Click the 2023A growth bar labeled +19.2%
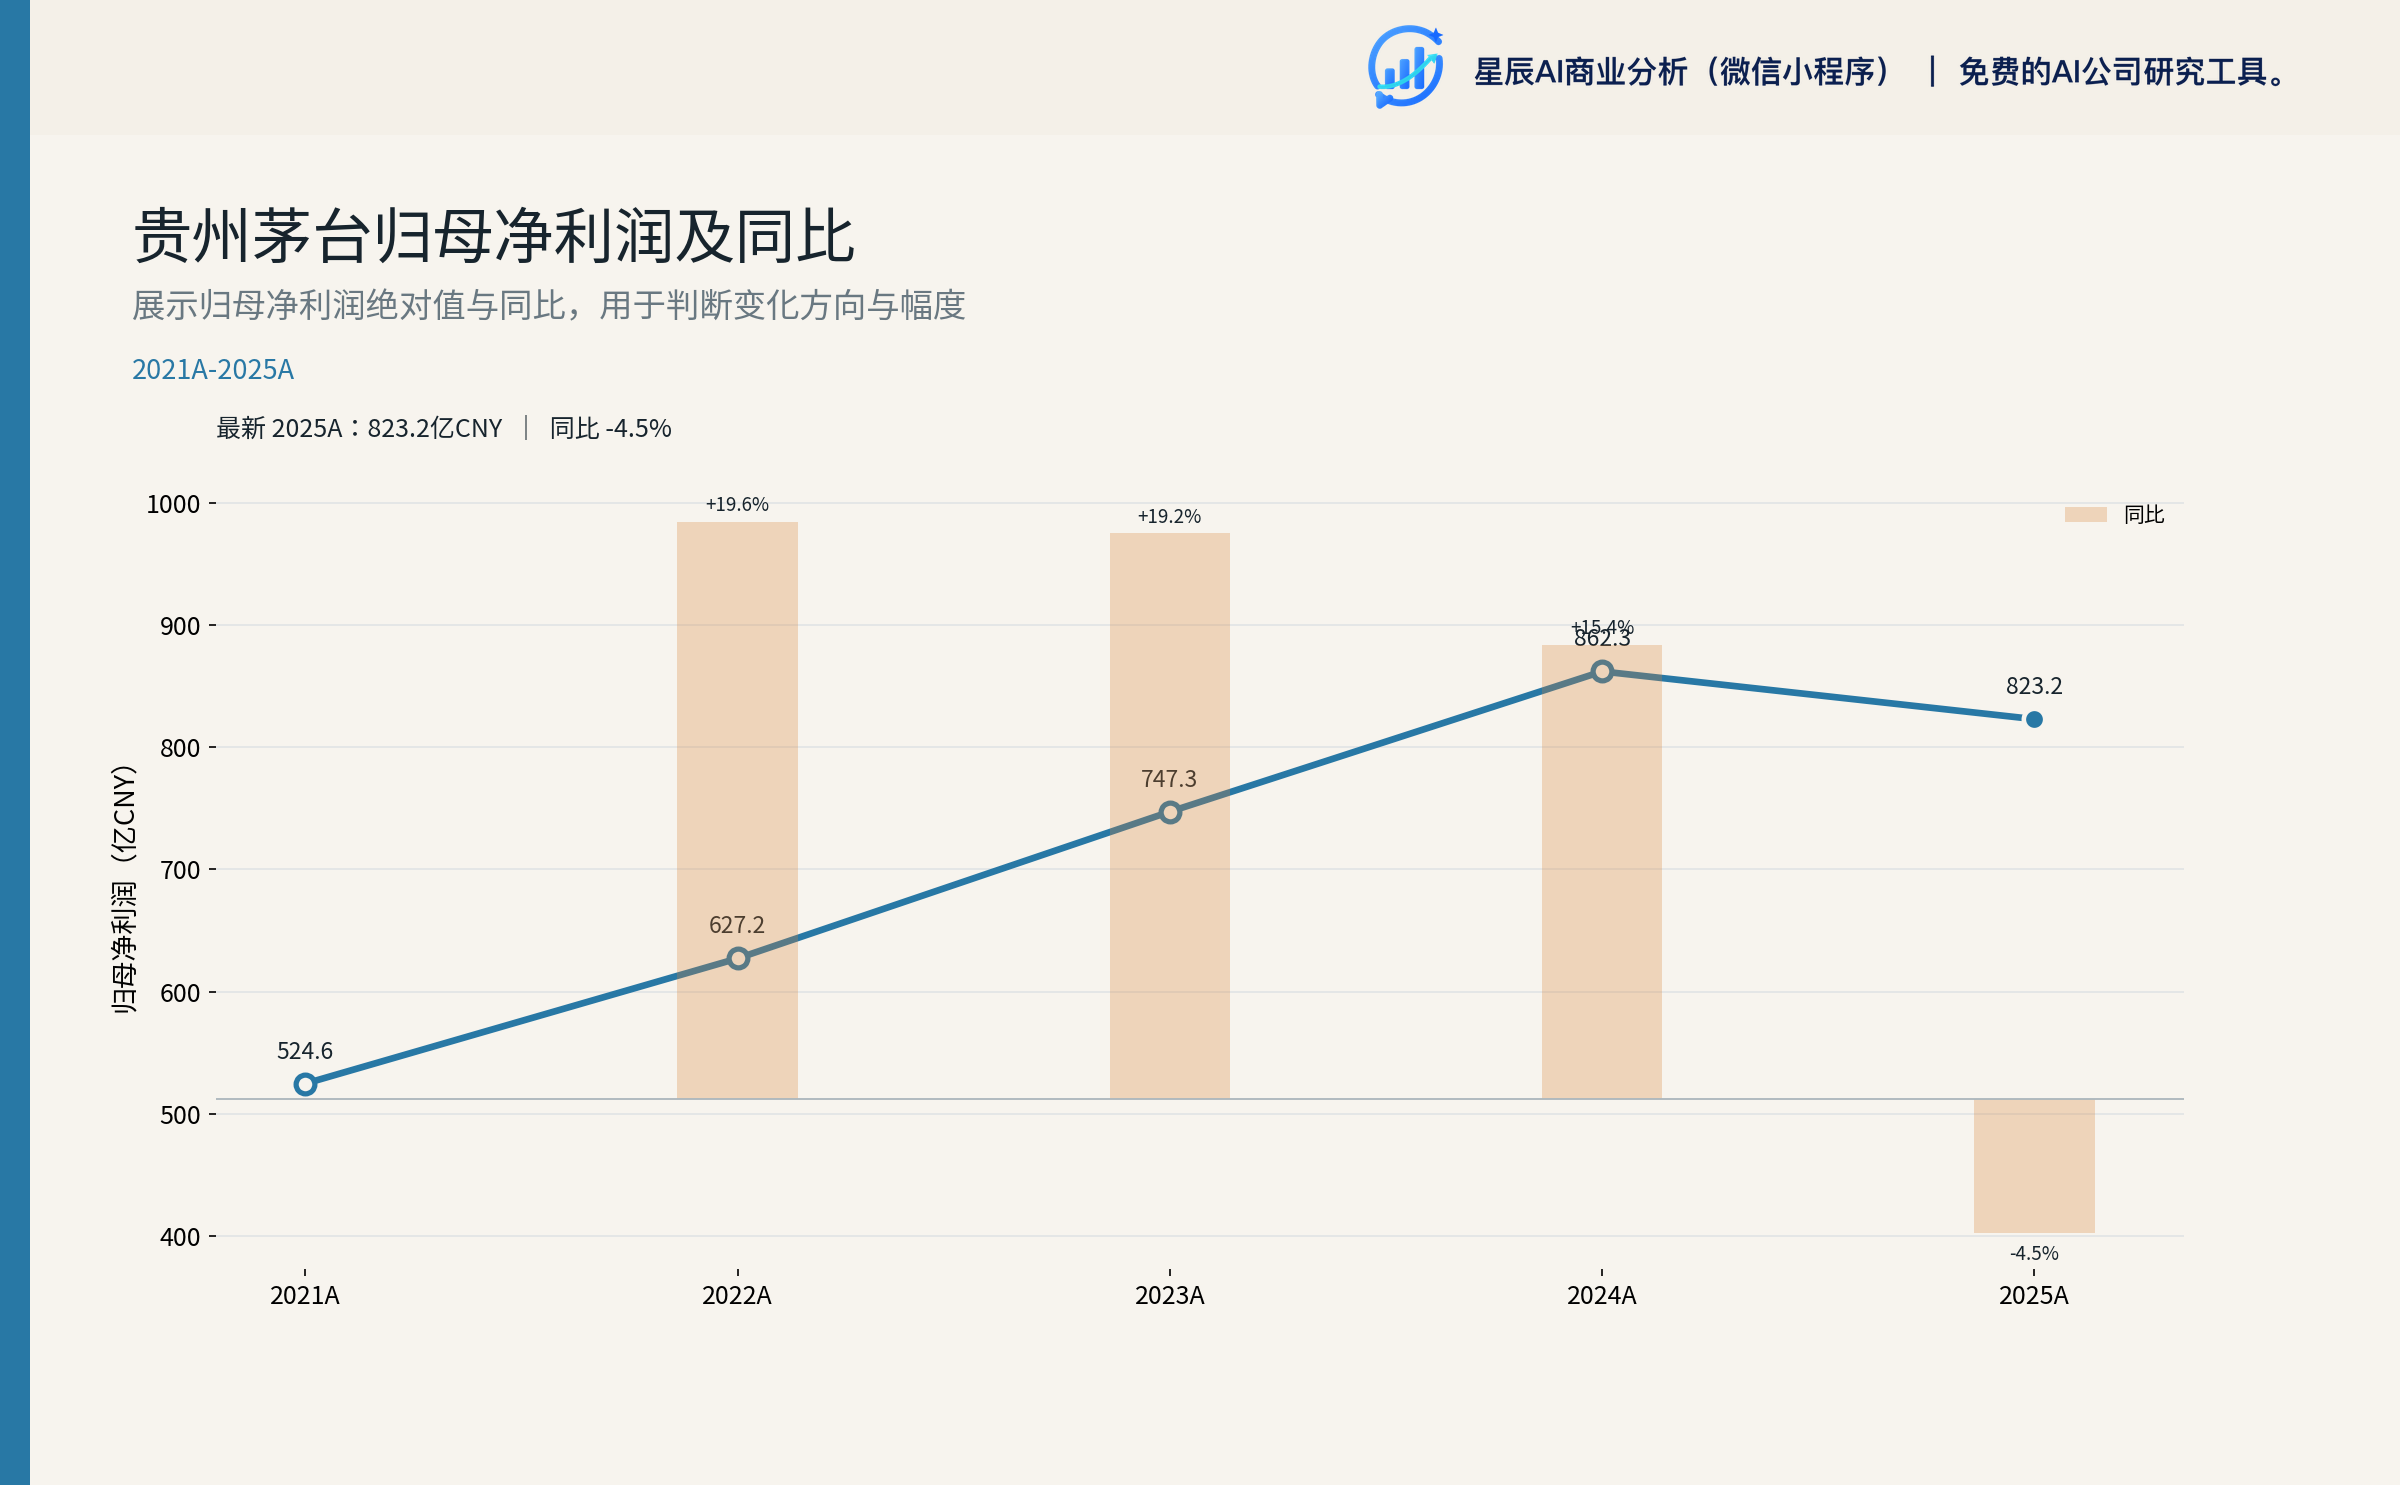The height and width of the screenshot is (1485, 2400). click(x=1170, y=816)
